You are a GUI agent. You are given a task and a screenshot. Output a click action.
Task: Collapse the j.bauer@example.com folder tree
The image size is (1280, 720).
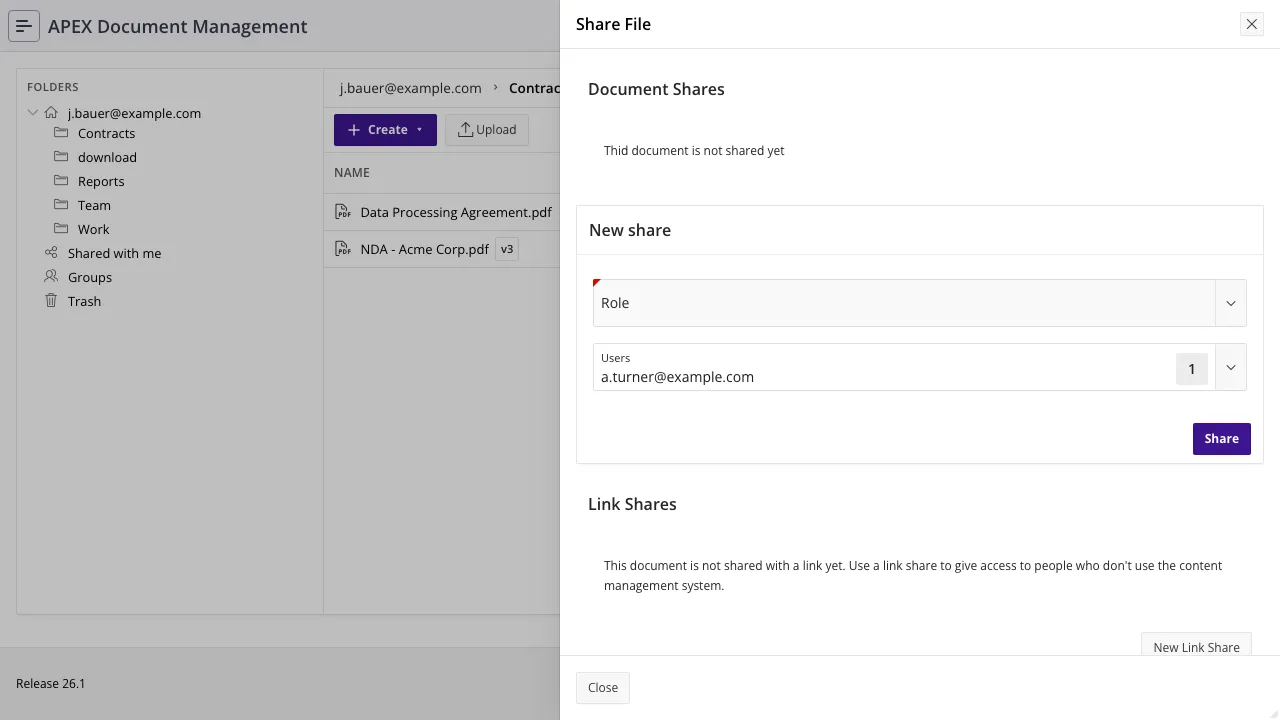[33, 113]
